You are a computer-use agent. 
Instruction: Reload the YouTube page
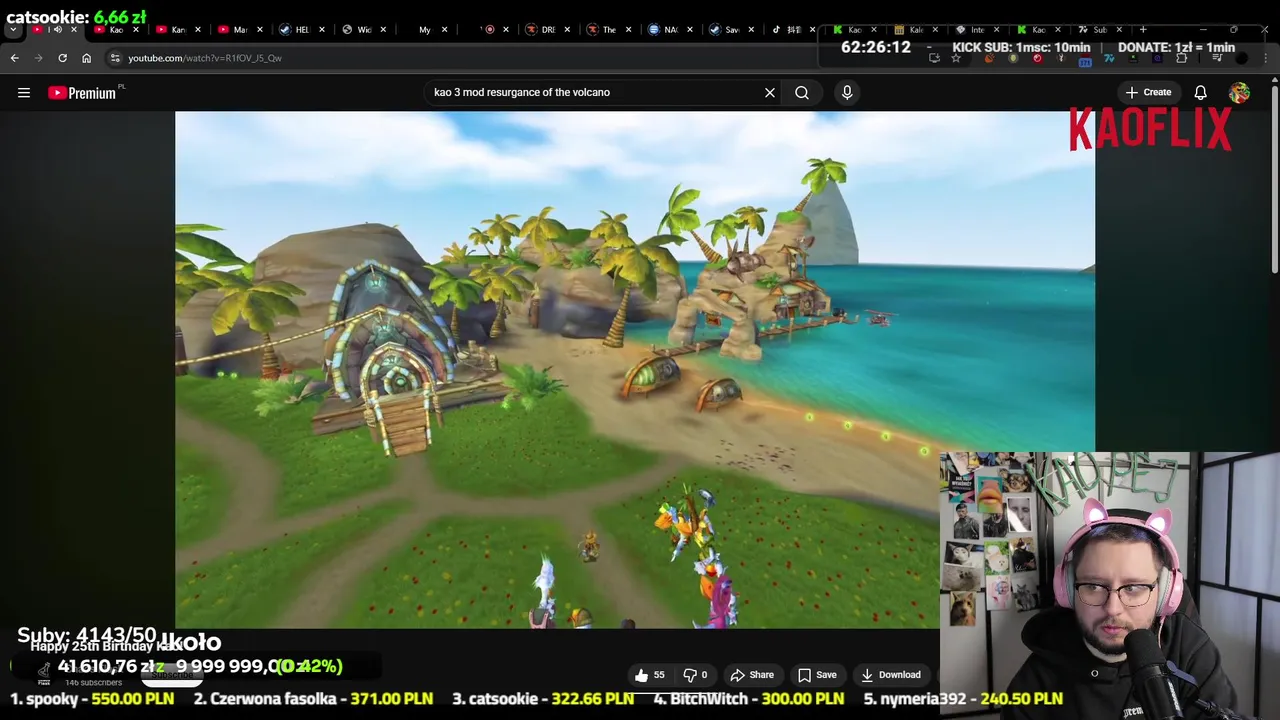(62, 58)
